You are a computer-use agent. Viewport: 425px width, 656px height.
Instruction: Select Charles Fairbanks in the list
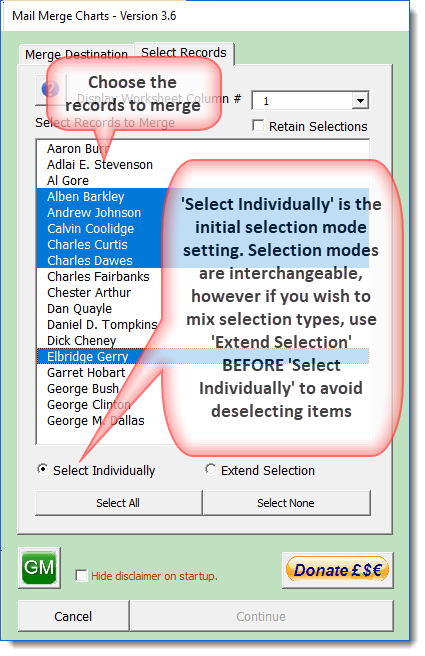(x=98, y=277)
